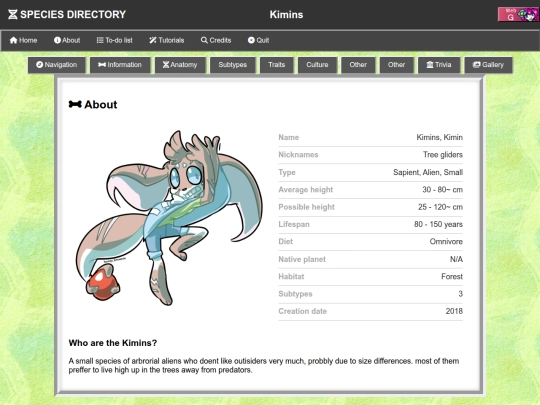Click the 'Kimins, Kimin' name value
The image size is (540, 405).
click(x=439, y=137)
